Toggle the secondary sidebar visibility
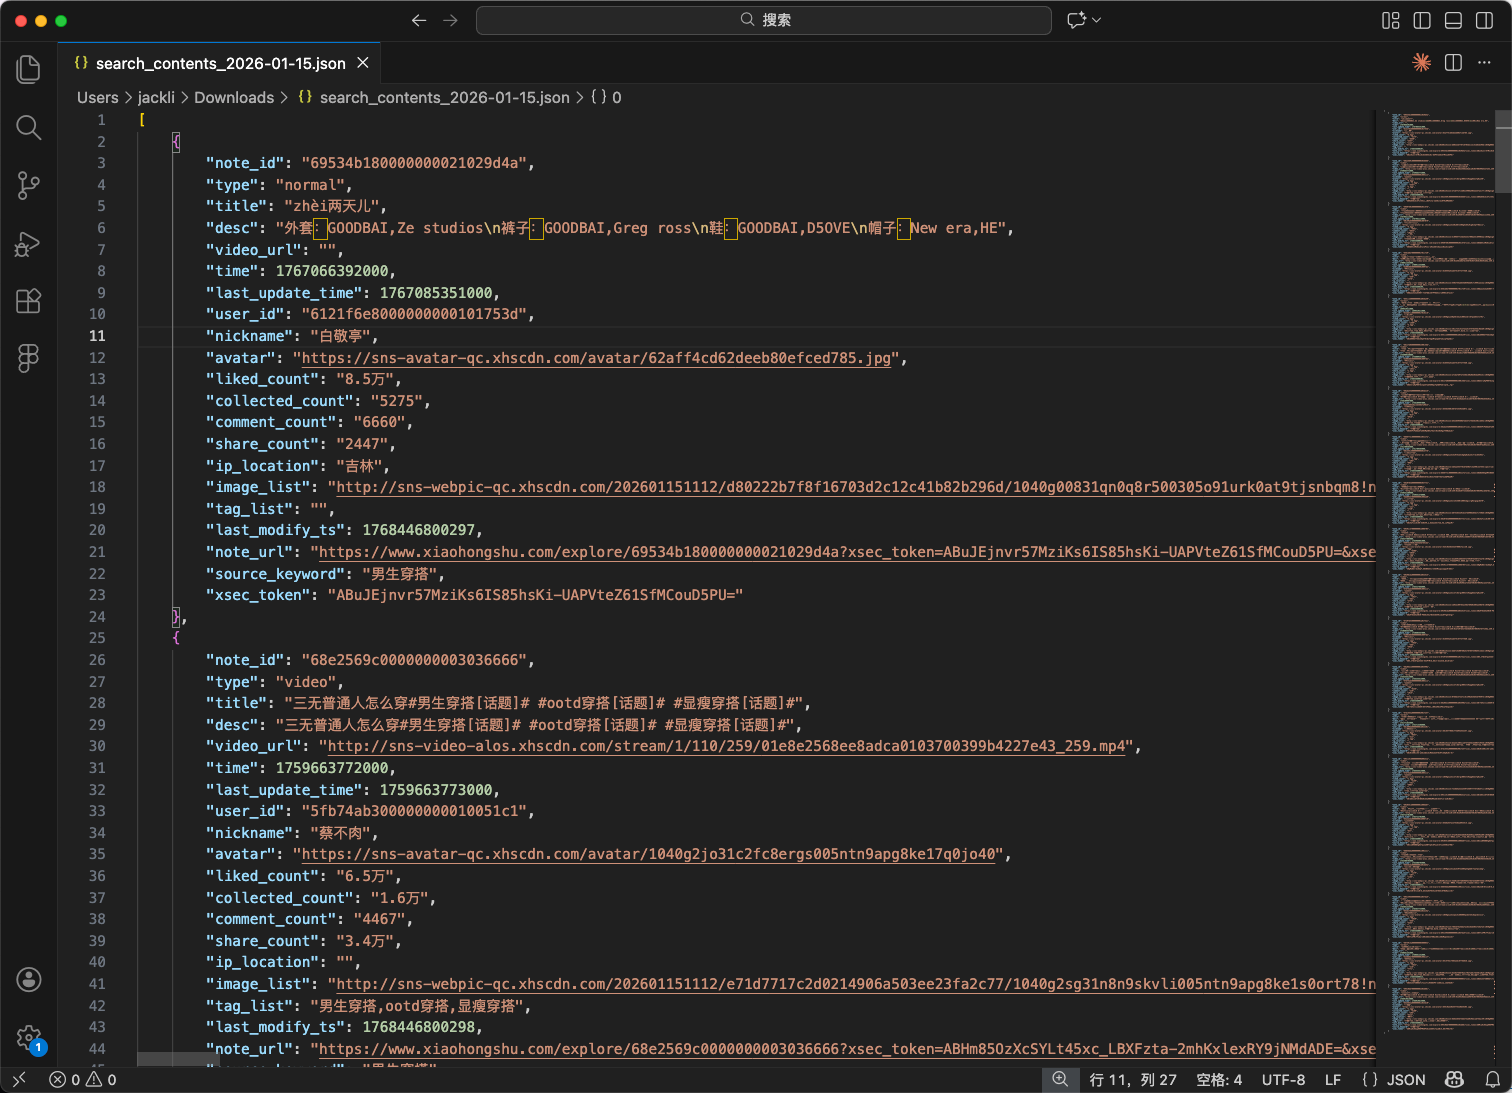1512x1093 pixels. [1485, 20]
